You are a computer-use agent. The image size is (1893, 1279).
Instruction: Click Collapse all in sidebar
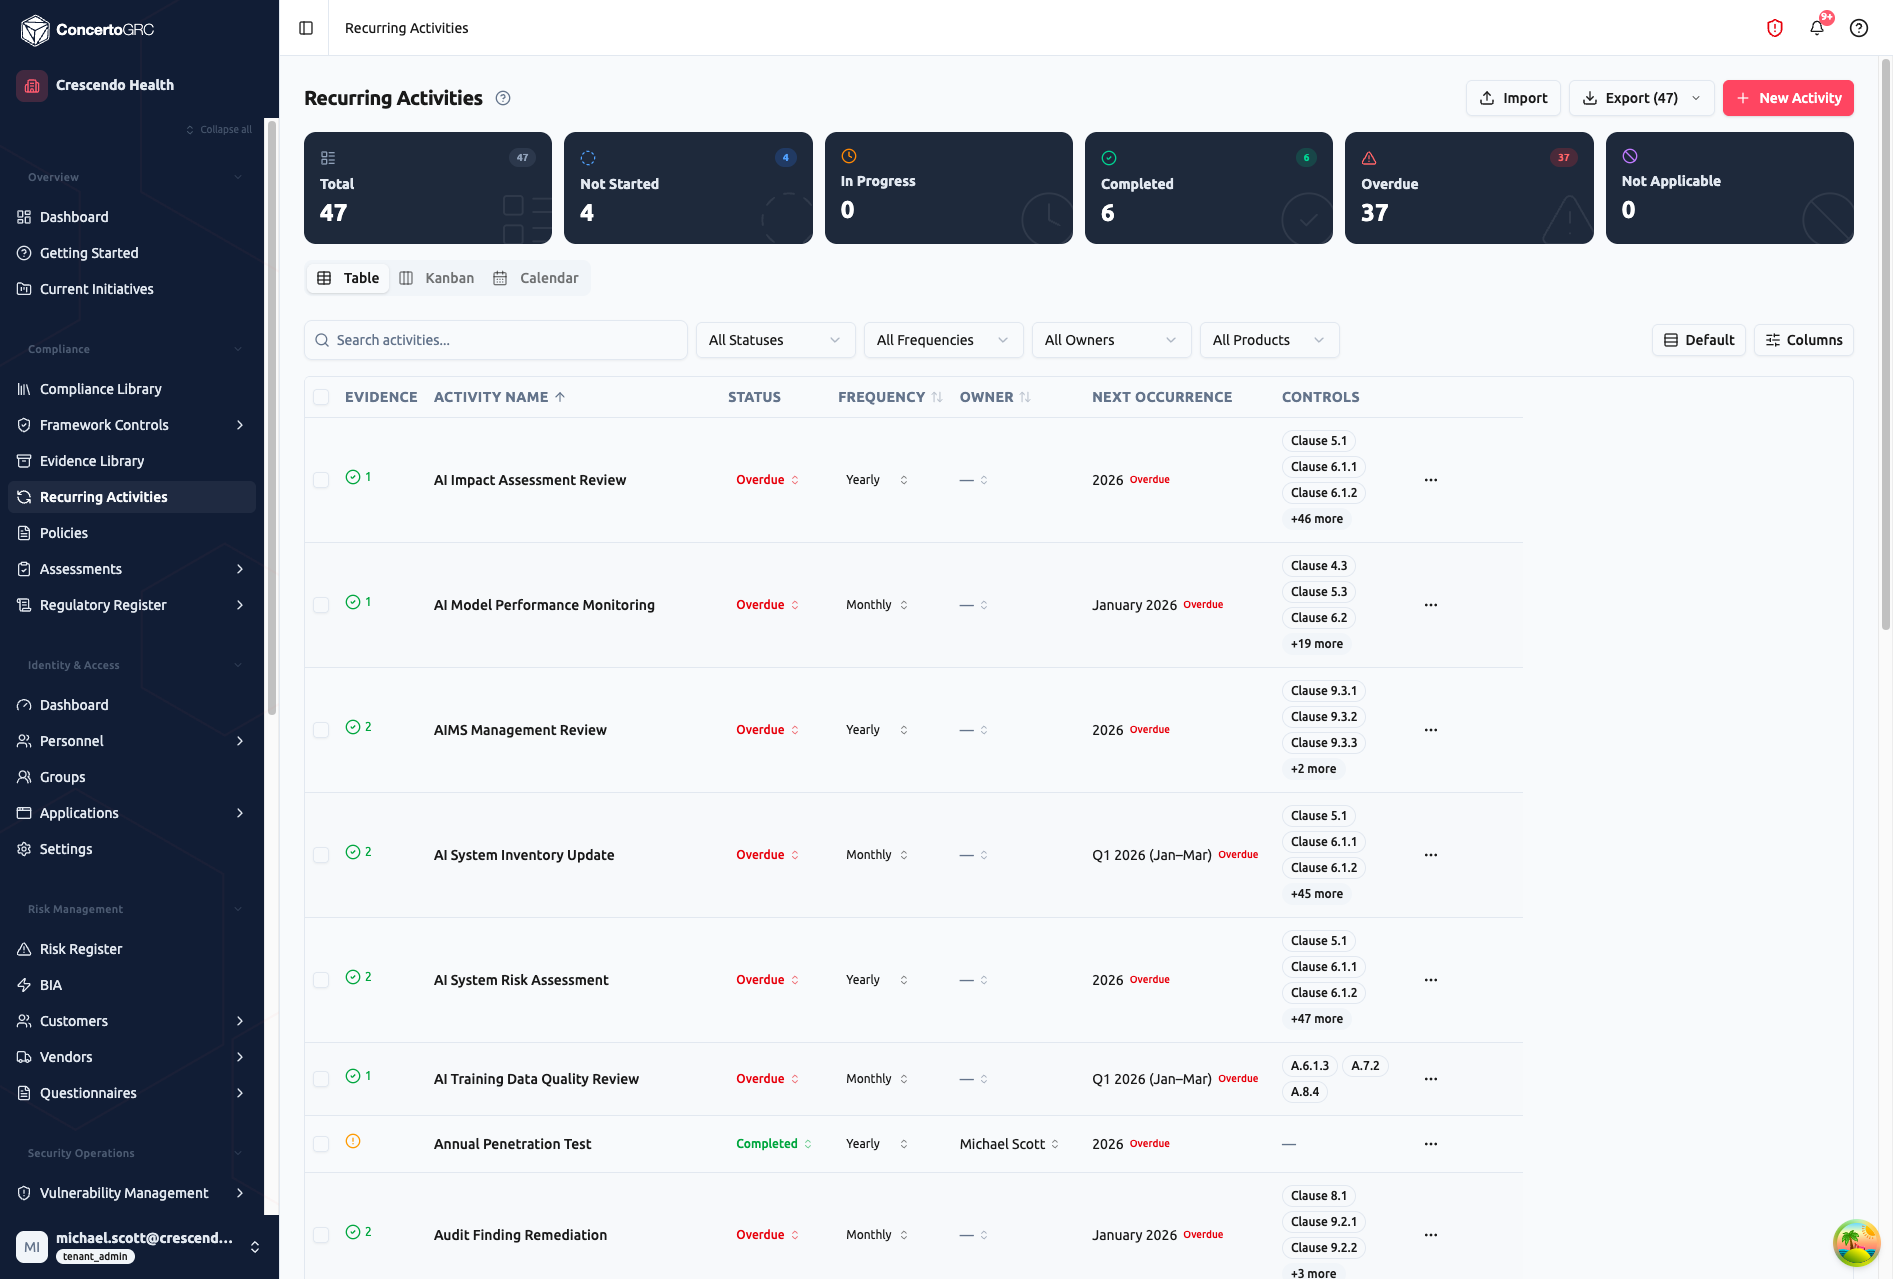(219, 129)
